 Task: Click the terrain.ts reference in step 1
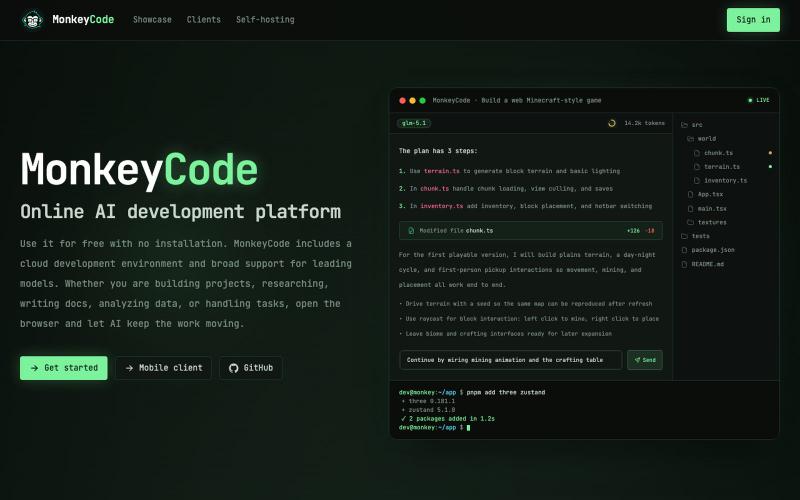pos(442,171)
